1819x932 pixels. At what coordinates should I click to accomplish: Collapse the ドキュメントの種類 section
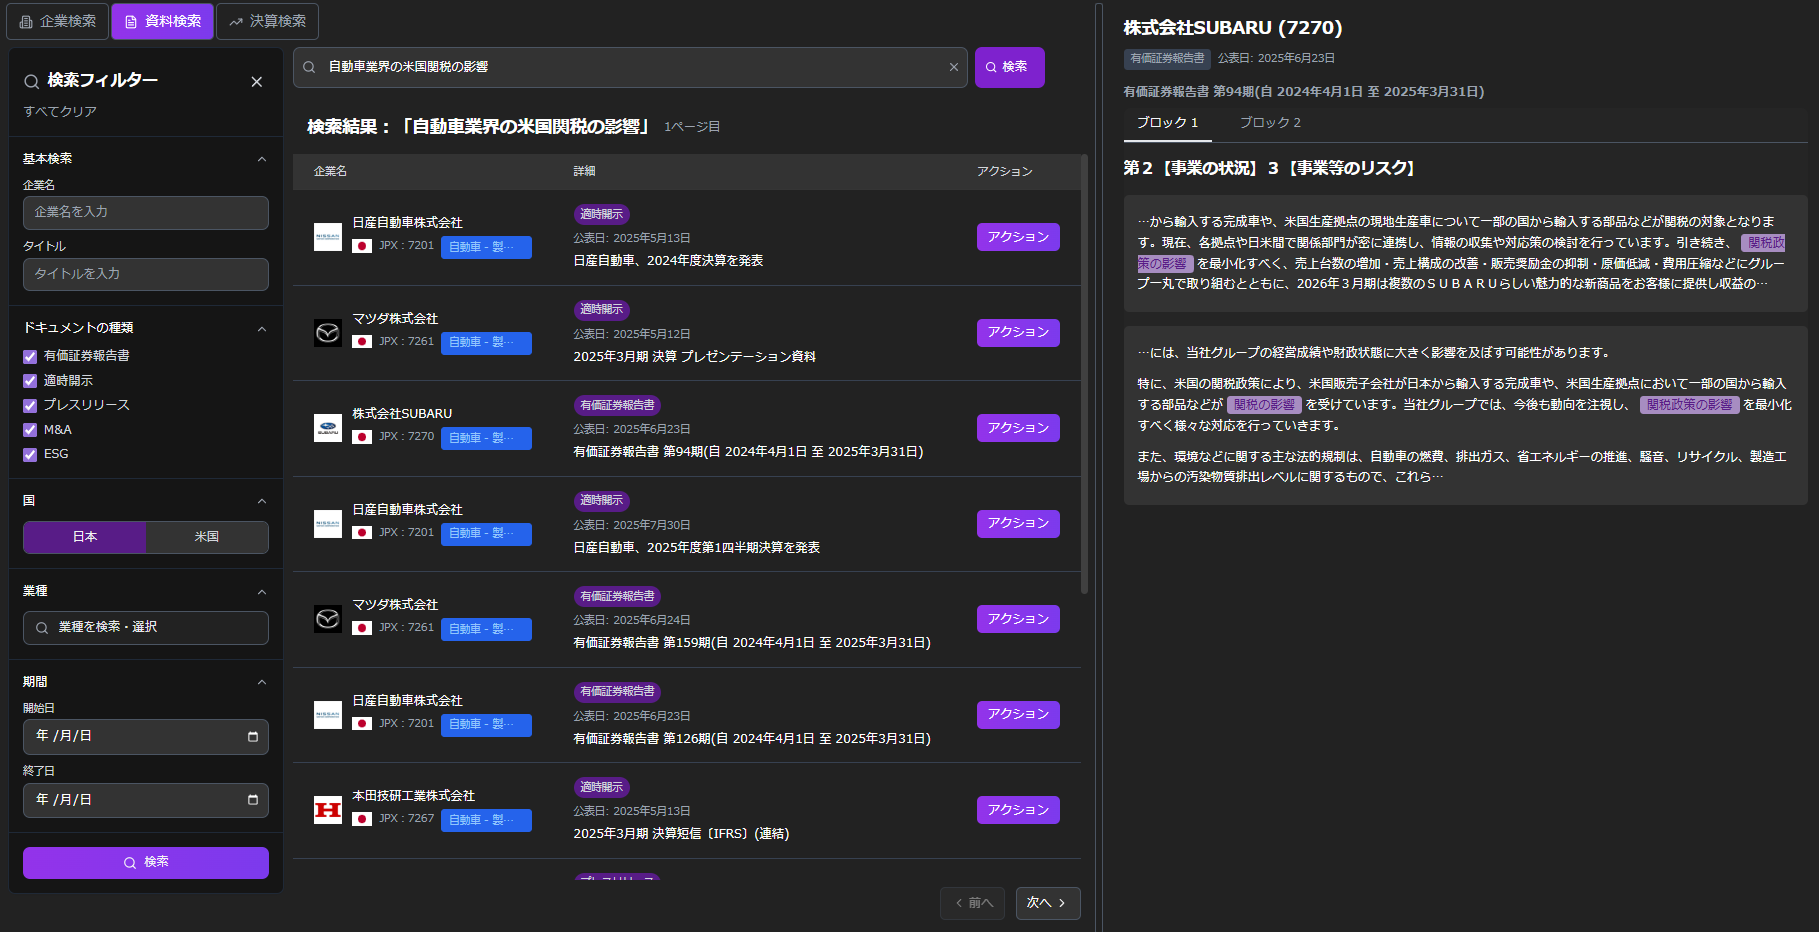click(262, 329)
